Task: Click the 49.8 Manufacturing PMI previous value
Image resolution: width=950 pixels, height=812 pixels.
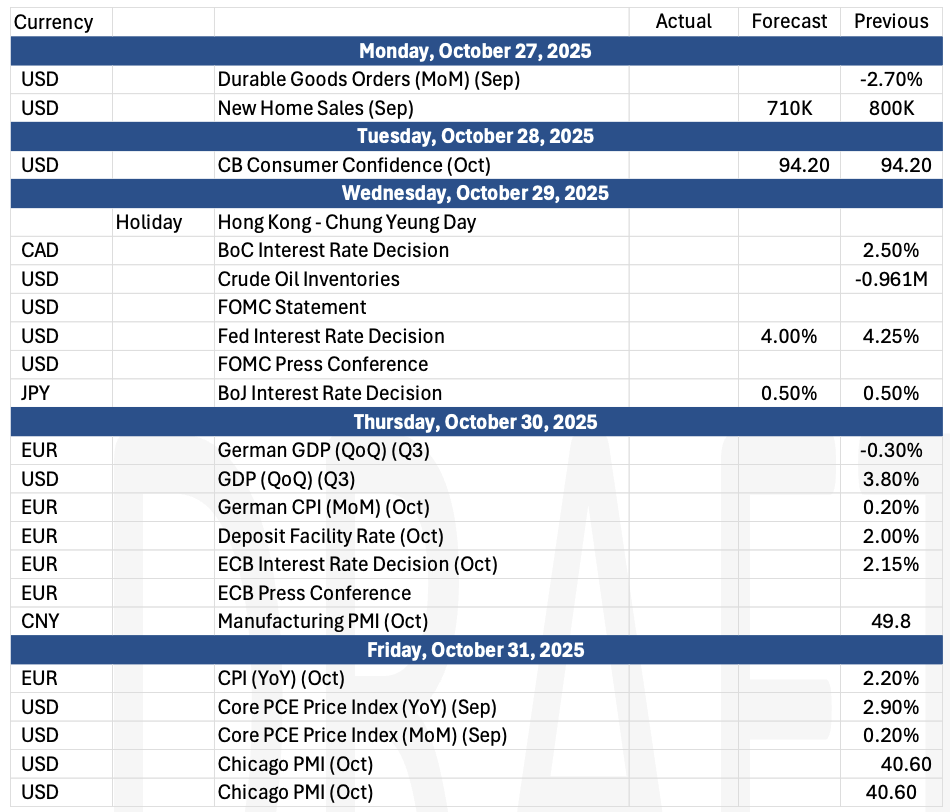Action: (x=891, y=621)
